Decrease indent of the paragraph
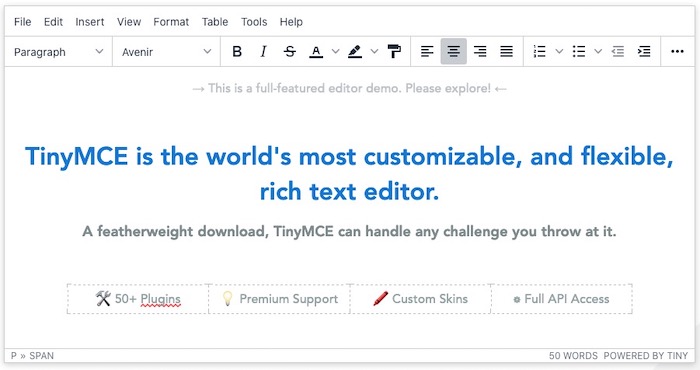Image resolution: width=700 pixels, height=370 pixels. (618, 52)
